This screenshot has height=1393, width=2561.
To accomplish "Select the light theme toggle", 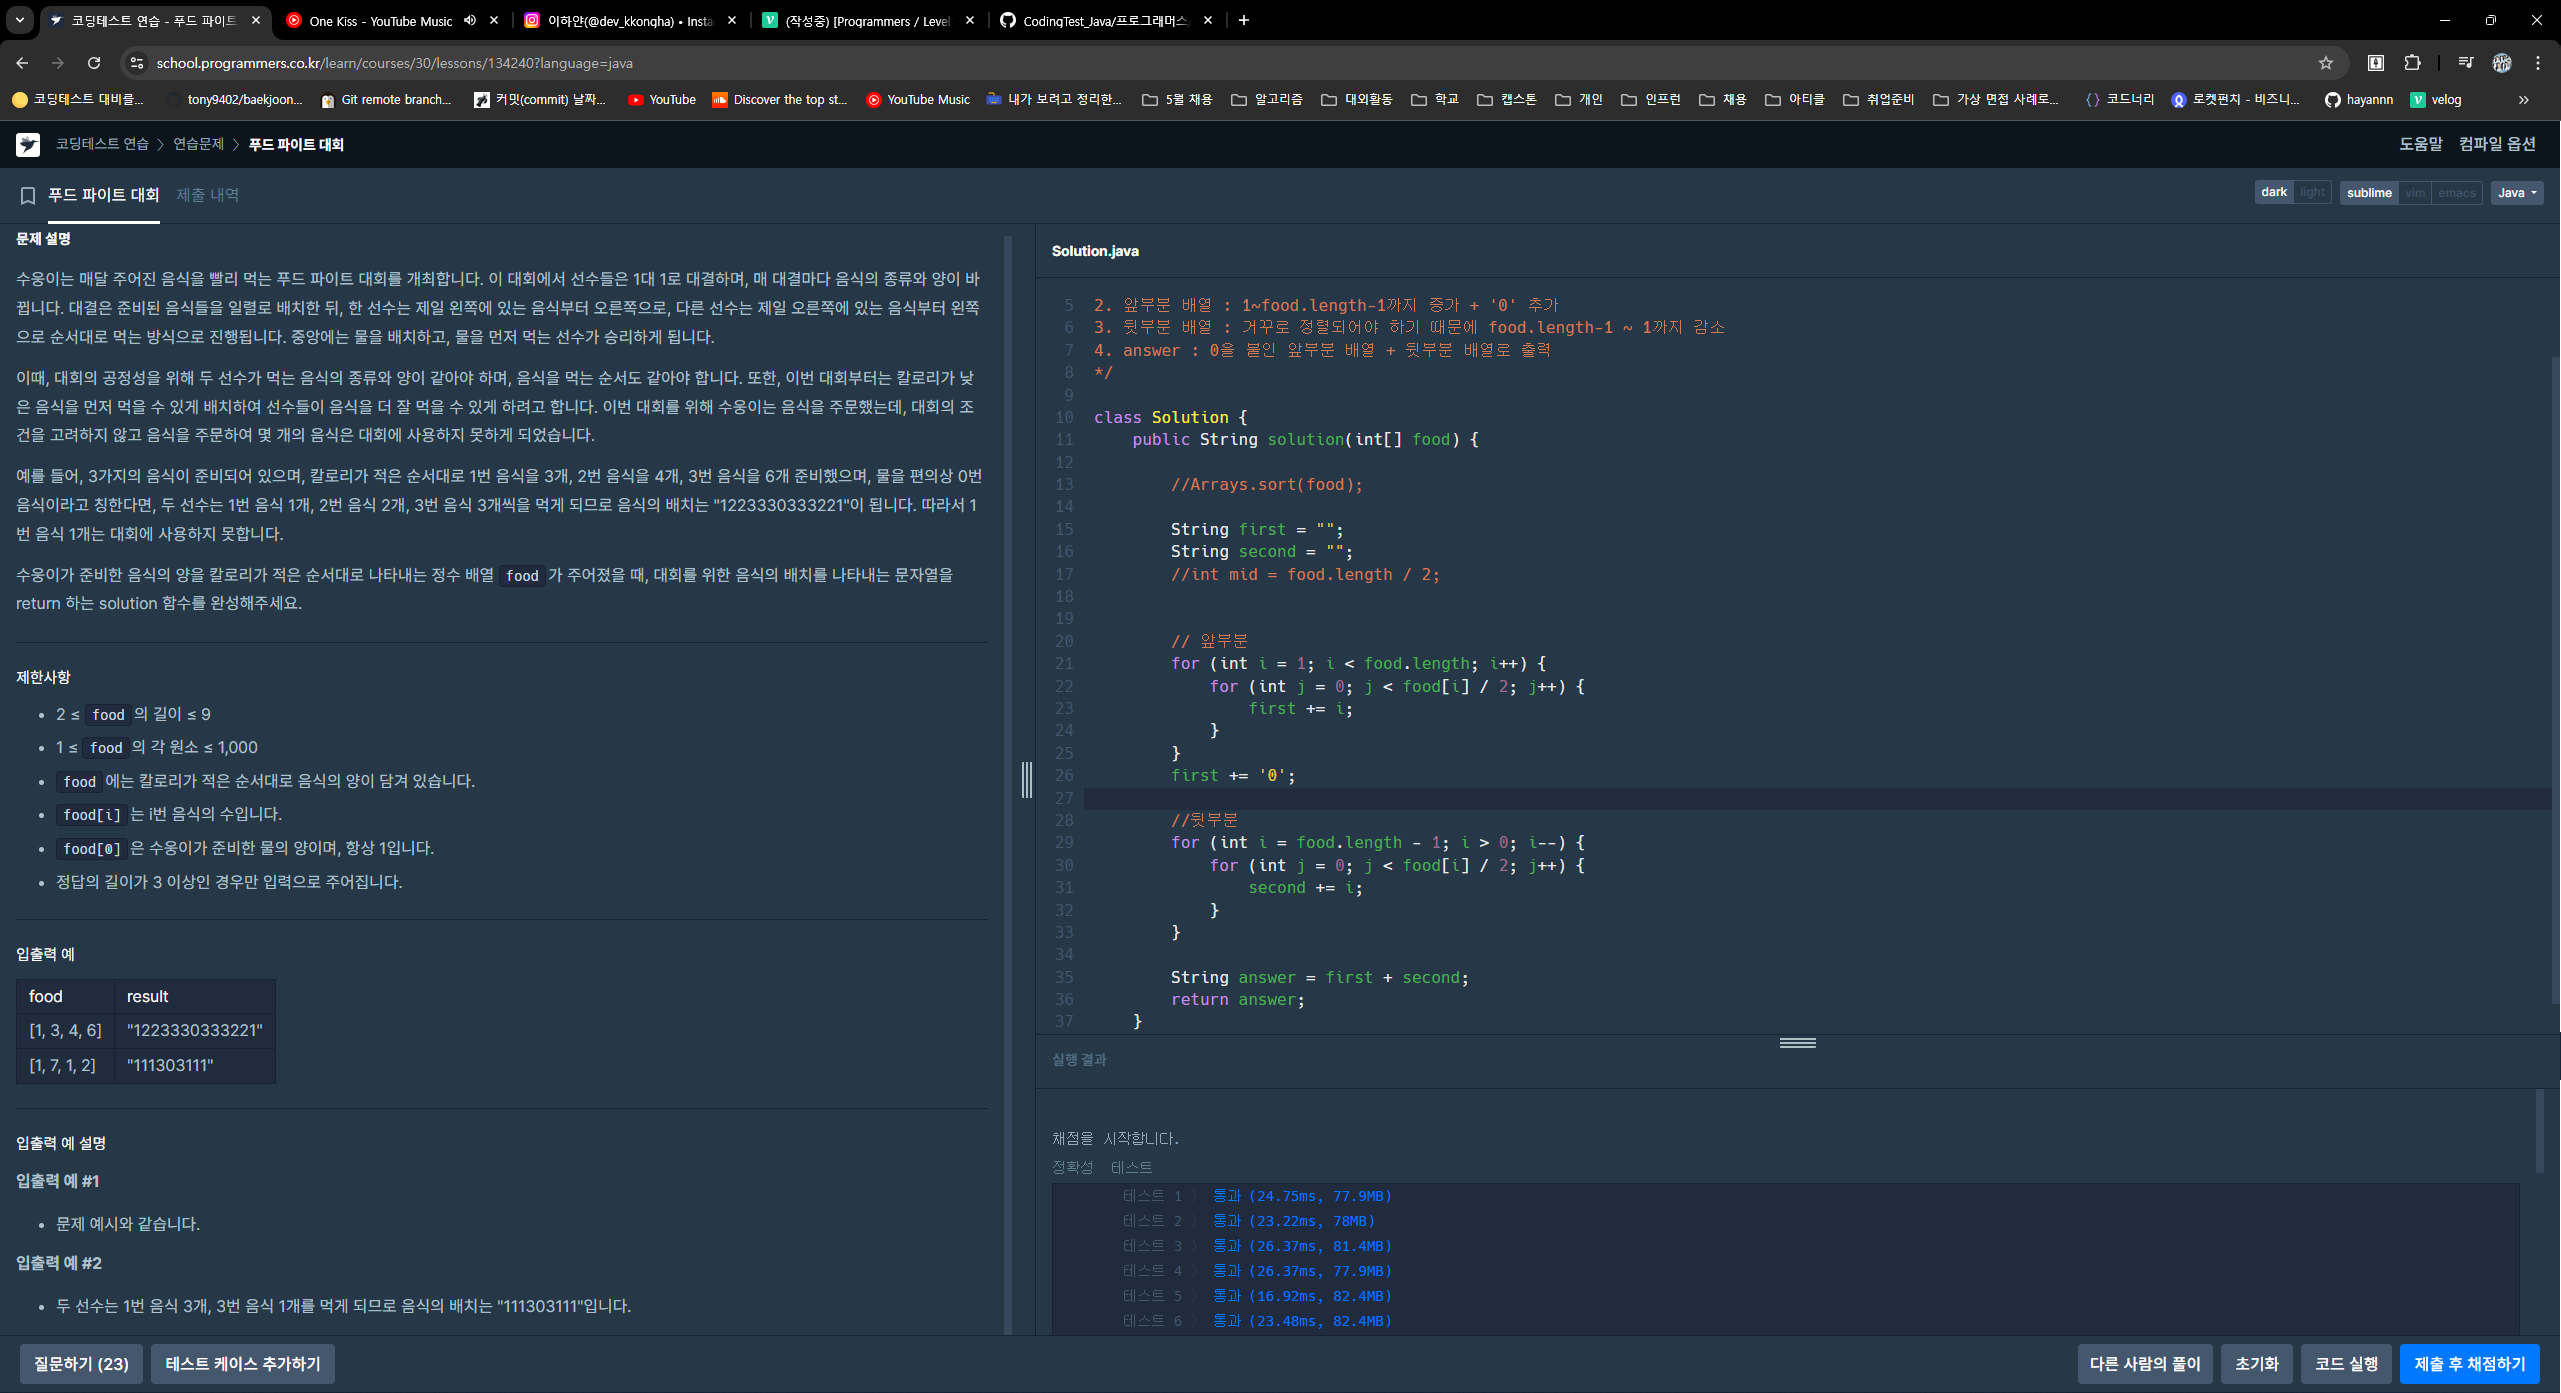I will (2312, 193).
